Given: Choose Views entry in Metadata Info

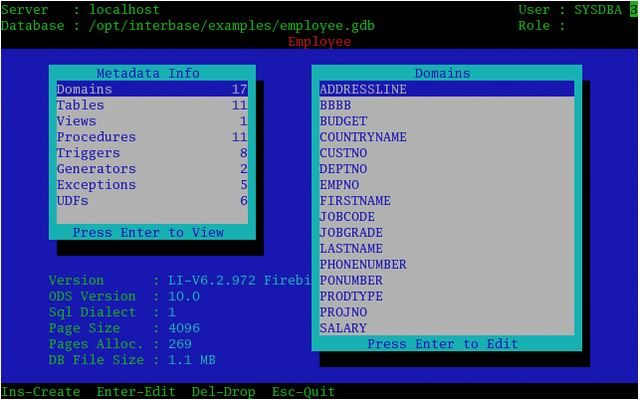Looking at the screenshot, I should coord(152,121).
